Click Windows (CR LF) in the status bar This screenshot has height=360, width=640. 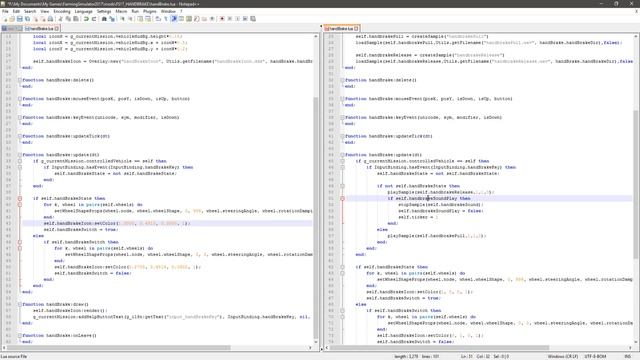563,356
